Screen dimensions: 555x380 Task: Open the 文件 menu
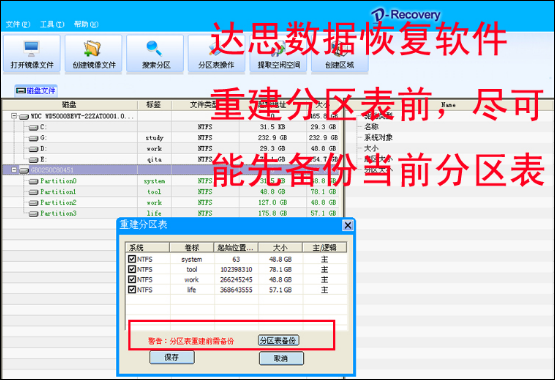tap(18, 24)
